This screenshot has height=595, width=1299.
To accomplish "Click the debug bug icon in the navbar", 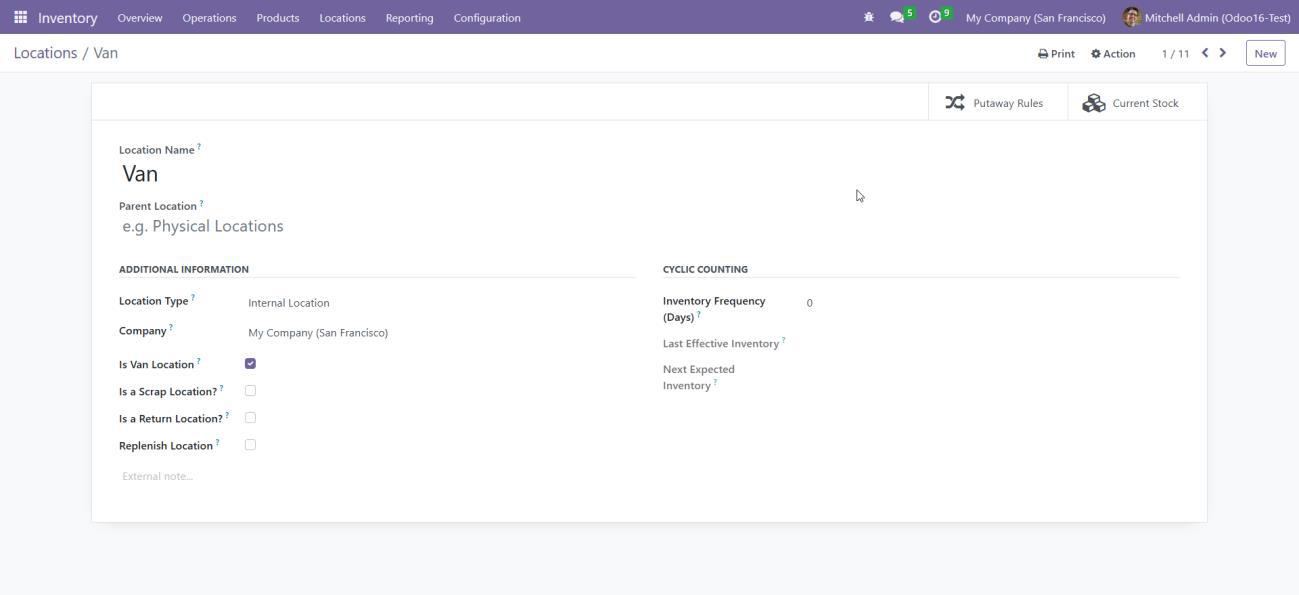I will (868, 18).
